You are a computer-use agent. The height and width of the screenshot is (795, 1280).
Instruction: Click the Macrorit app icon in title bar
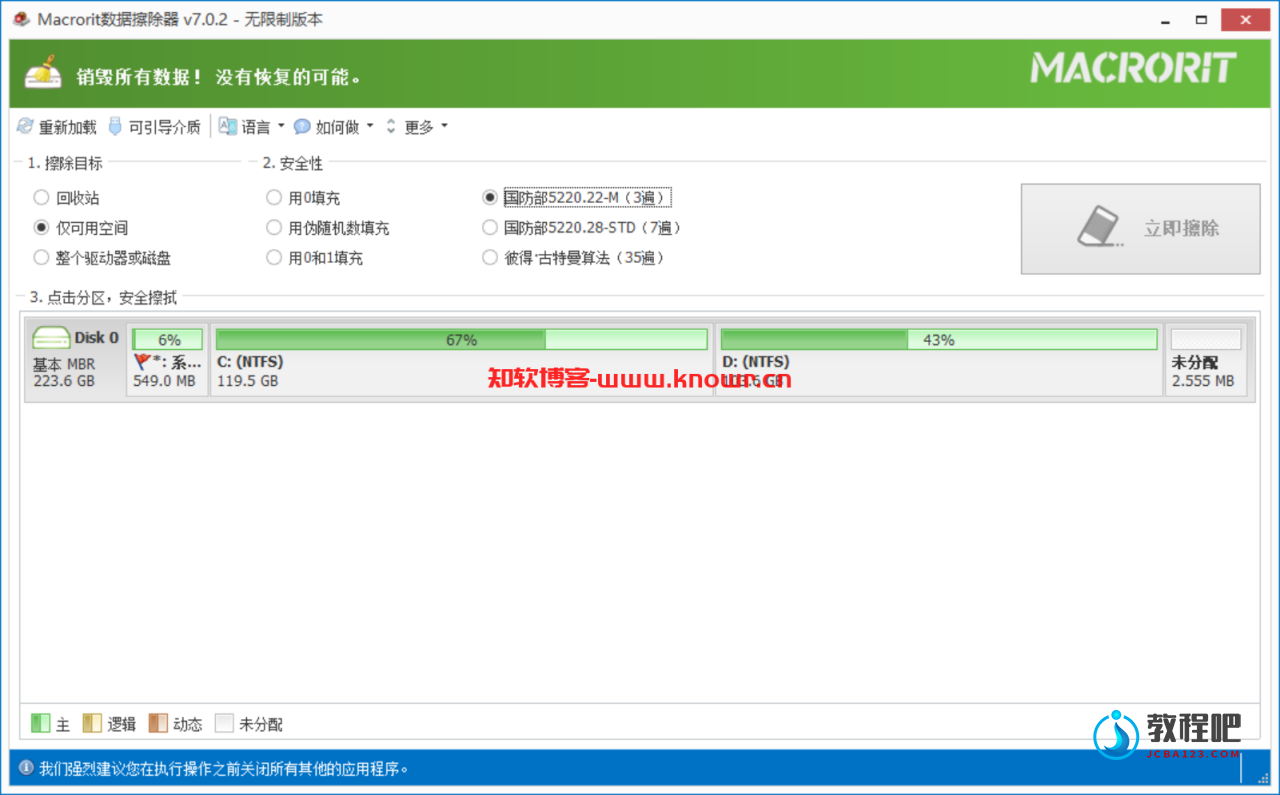coord(21,19)
